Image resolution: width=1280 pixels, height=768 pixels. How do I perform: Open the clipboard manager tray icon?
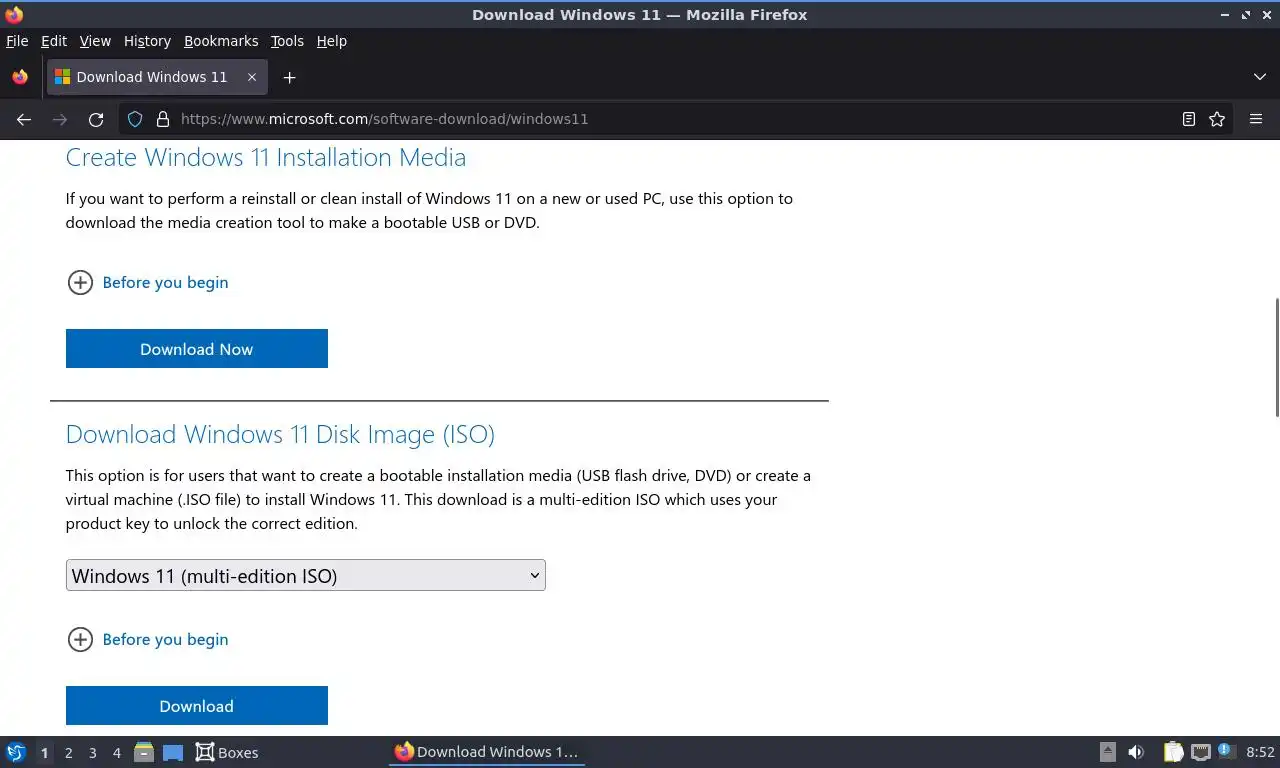click(1174, 752)
